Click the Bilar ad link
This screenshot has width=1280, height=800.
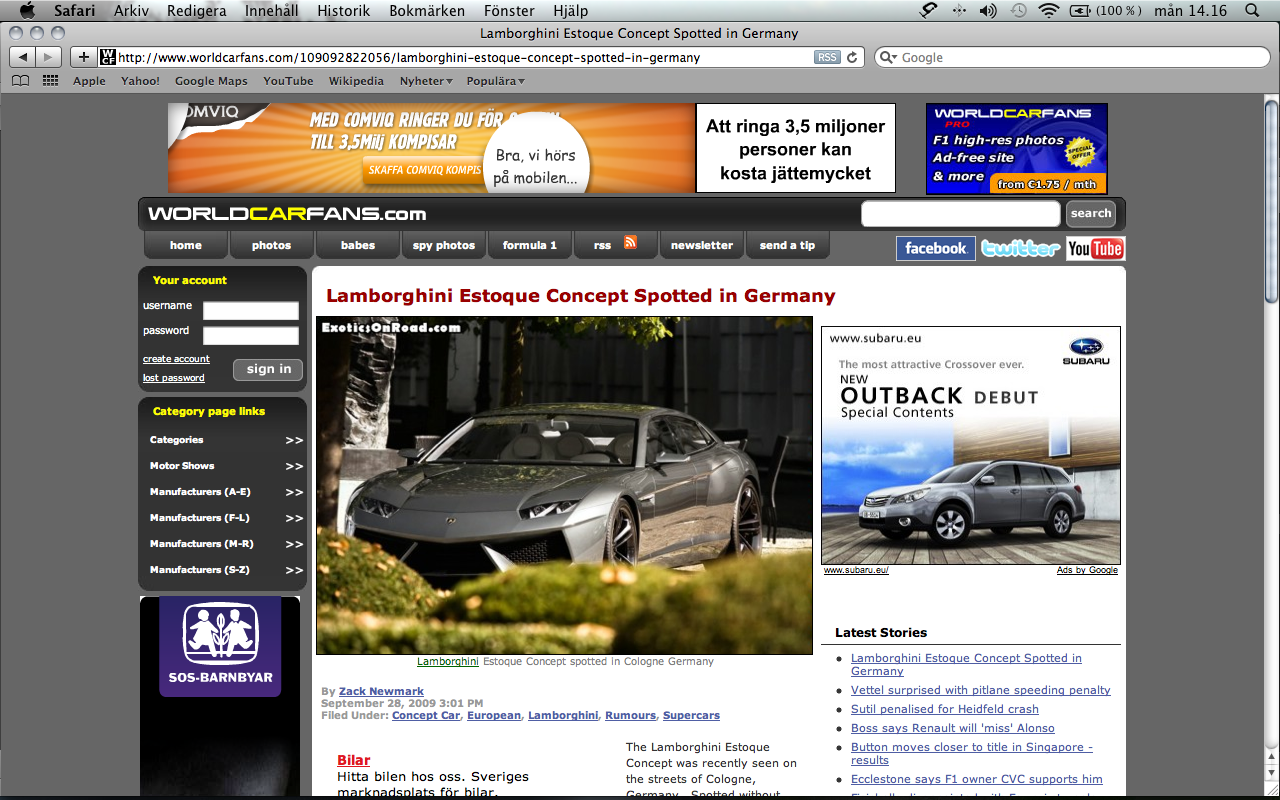(x=354, y=761)
